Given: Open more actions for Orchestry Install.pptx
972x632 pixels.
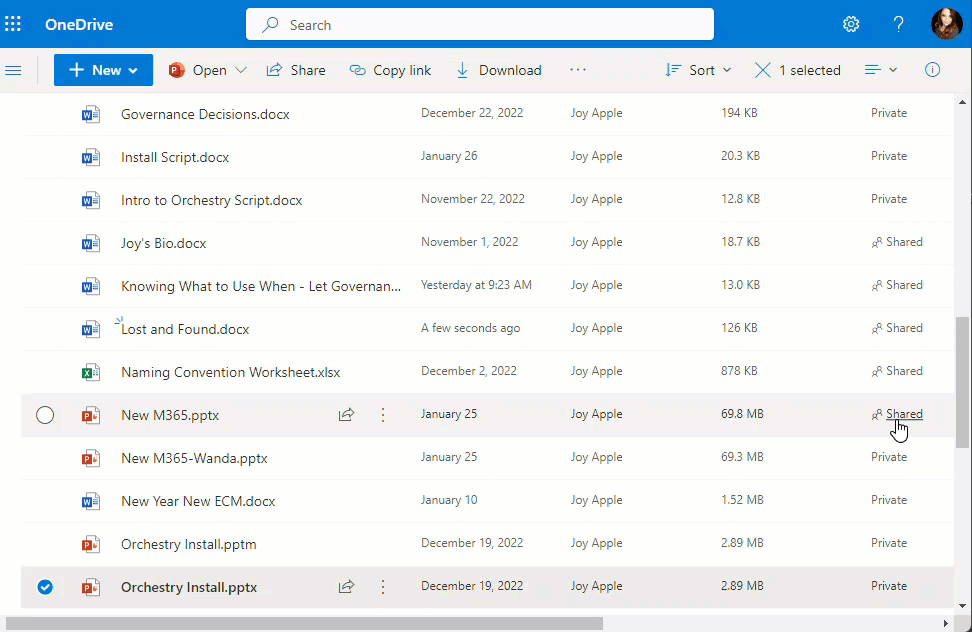Looking at the screenshot, I should (x=383, y=587).
